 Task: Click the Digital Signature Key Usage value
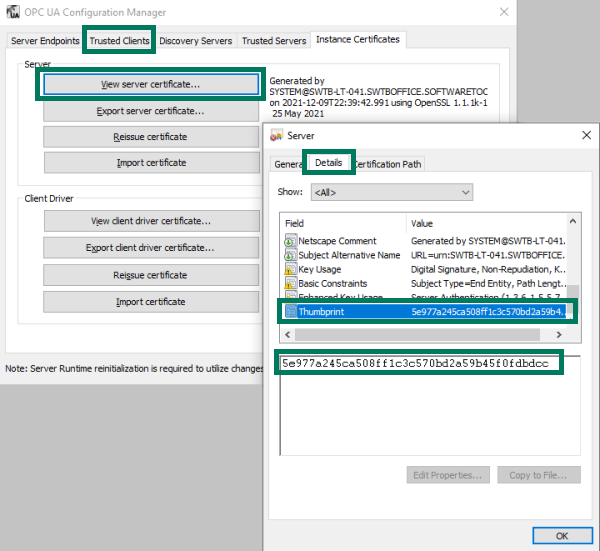[x=488, y=269]
